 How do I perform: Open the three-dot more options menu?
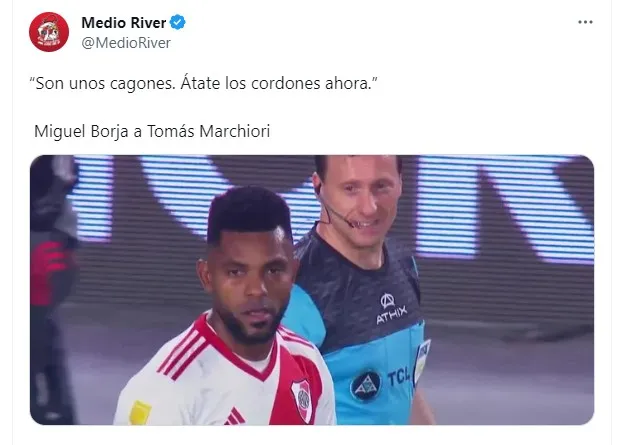click(585, 22)
